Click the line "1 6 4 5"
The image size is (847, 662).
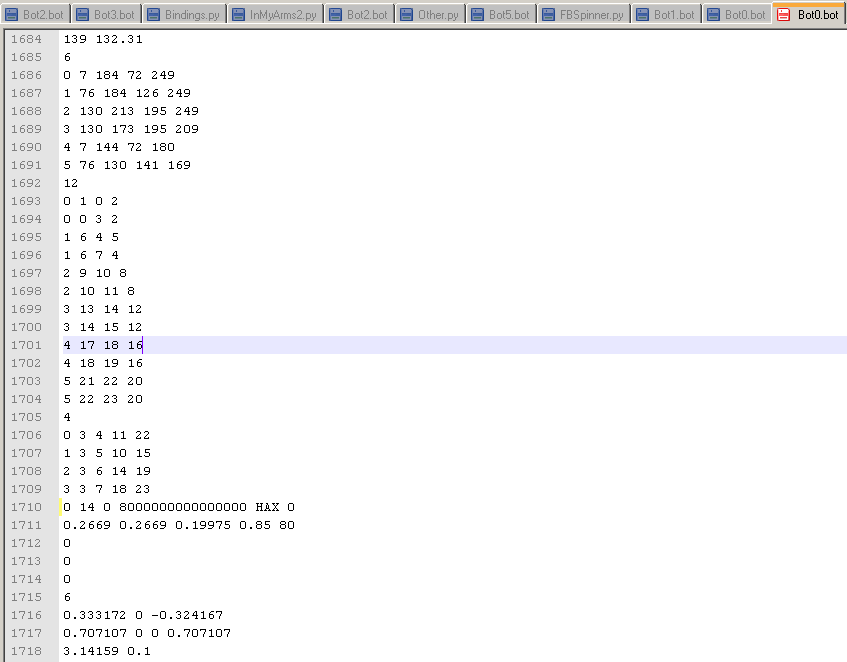tap(91, 237)
